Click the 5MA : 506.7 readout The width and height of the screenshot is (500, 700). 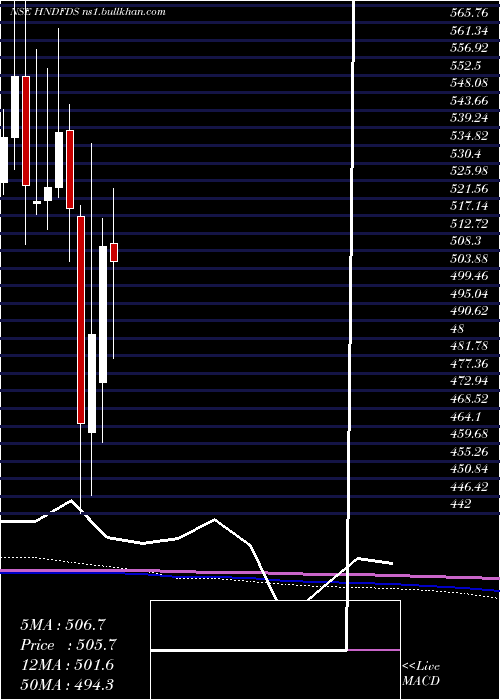click(63, 624)
